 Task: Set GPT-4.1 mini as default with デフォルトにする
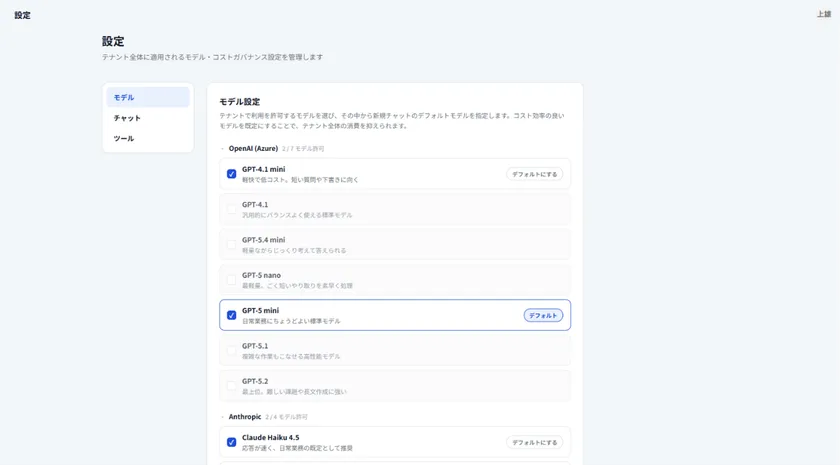(534, 174)
